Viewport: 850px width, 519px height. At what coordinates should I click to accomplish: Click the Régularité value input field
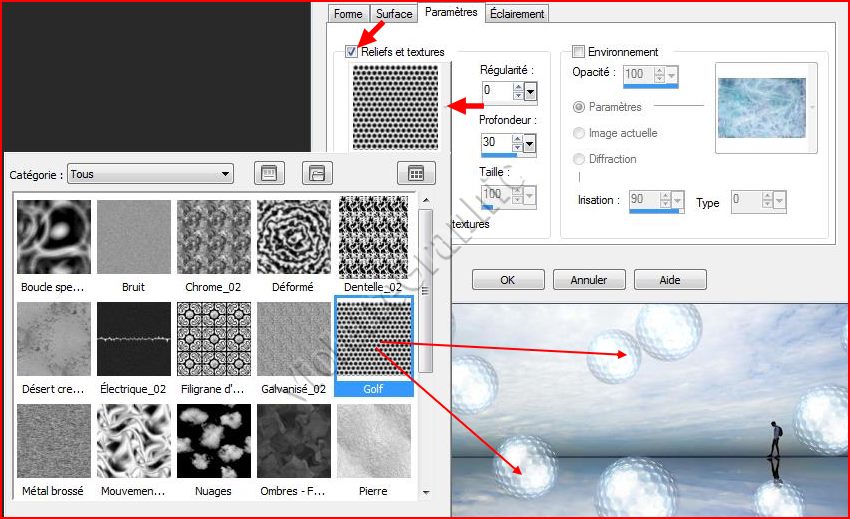click(x=496, y=91)
